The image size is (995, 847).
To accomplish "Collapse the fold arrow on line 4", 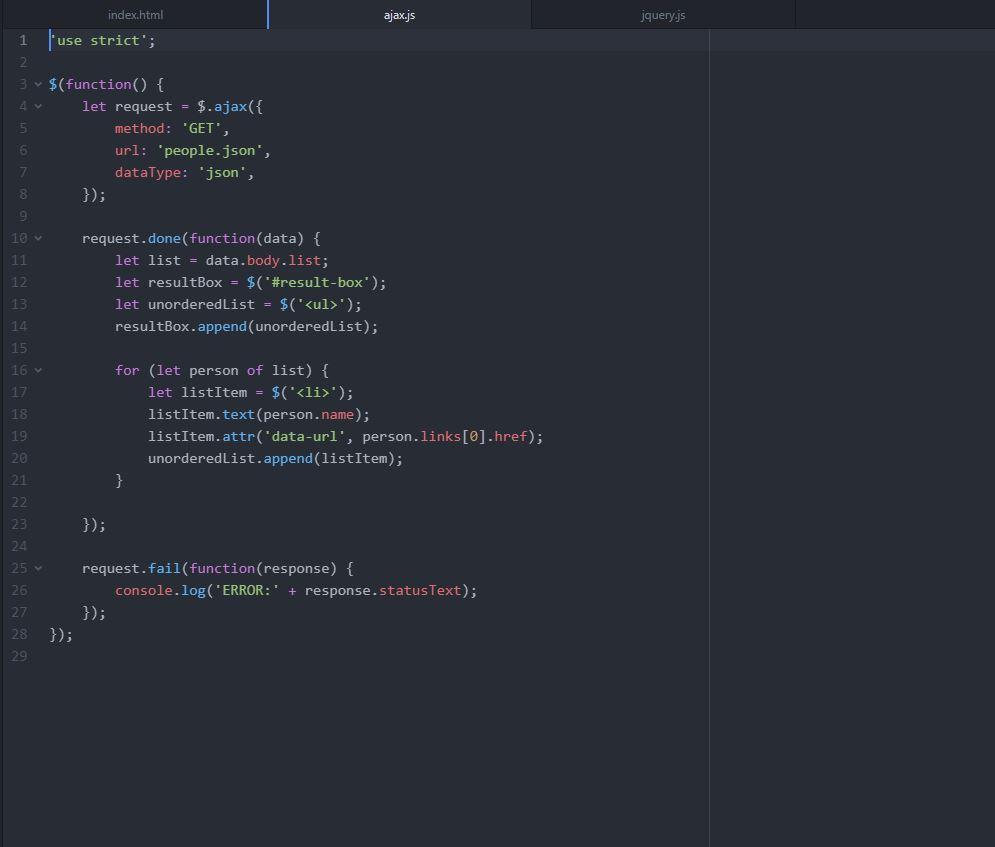I will pos(38,107).
